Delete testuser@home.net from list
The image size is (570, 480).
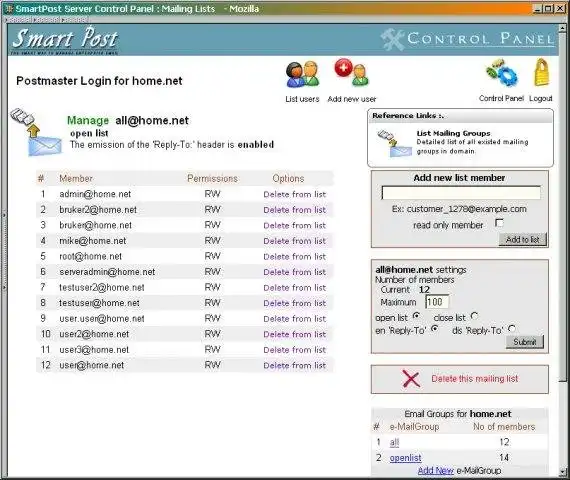295,303
